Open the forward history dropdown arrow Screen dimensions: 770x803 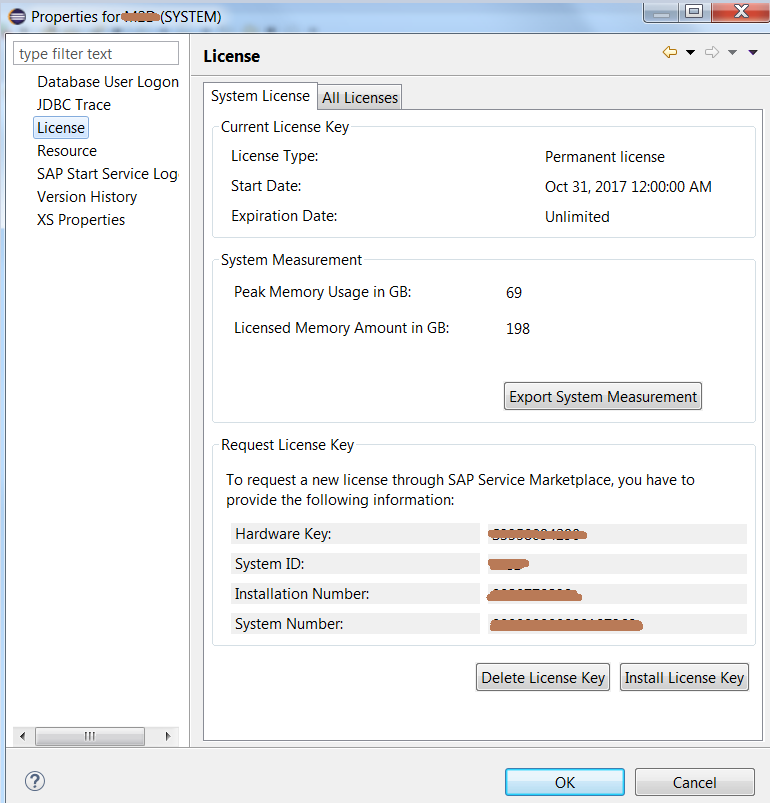pyautogui.click(x=733, y=52)
